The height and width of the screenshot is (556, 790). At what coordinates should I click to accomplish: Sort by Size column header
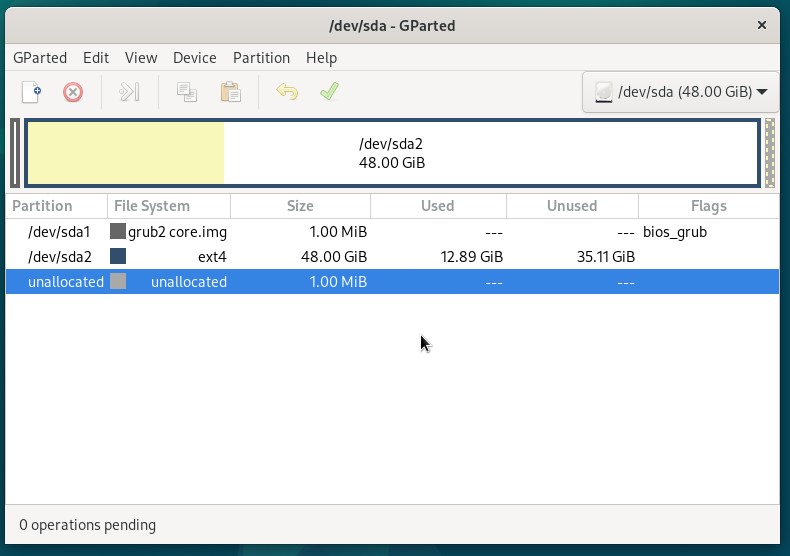coord(300,206)
